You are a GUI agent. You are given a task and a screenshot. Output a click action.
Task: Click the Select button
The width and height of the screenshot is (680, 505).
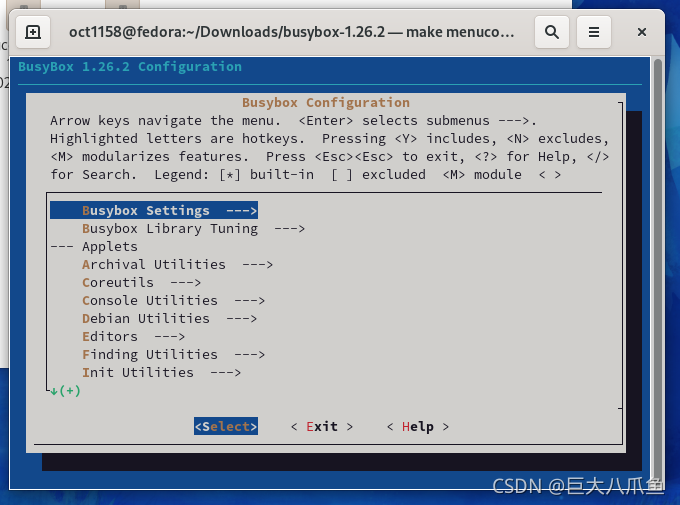tap(226, 426)
